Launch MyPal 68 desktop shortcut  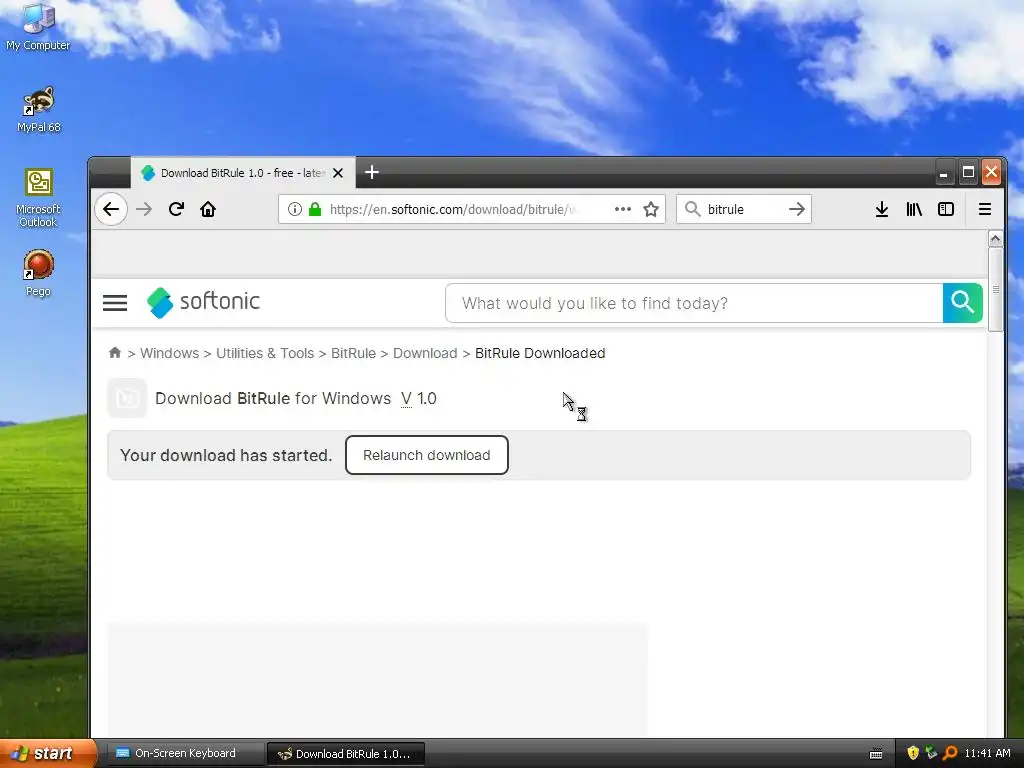pos(39,109)
